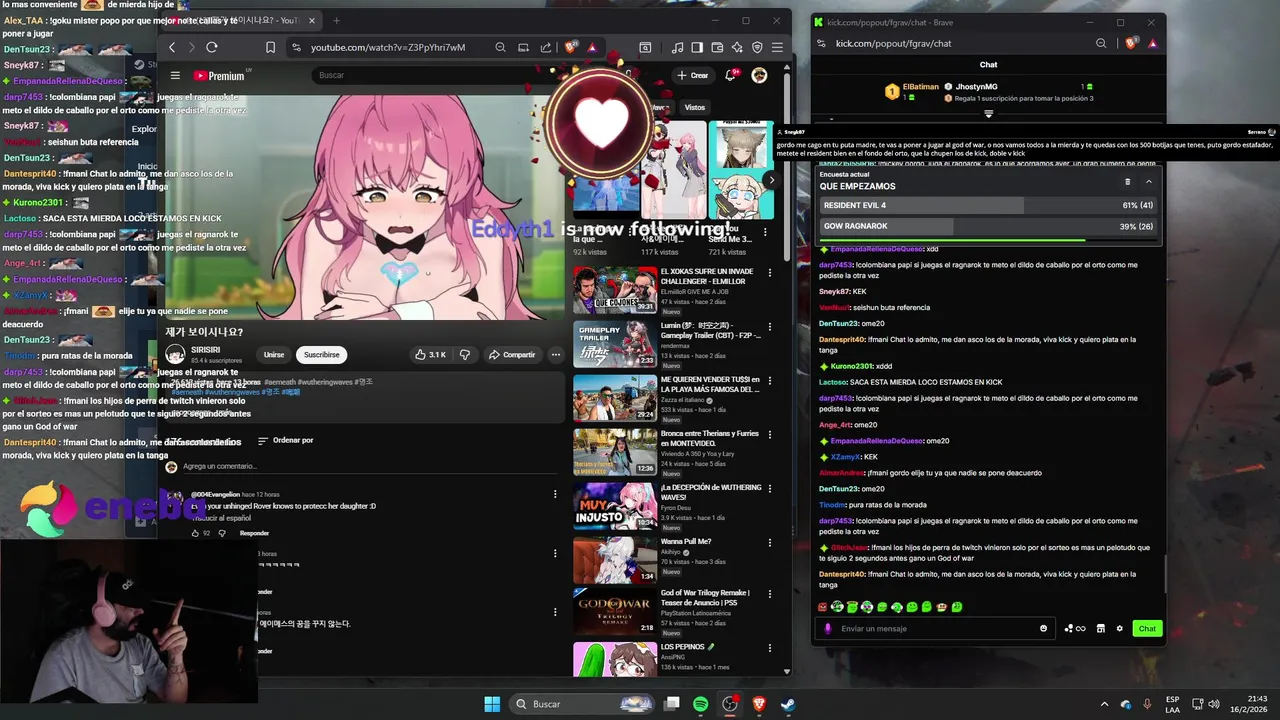Open Kick channel shop icon
1280x720 pixels.
(1100, 628)
